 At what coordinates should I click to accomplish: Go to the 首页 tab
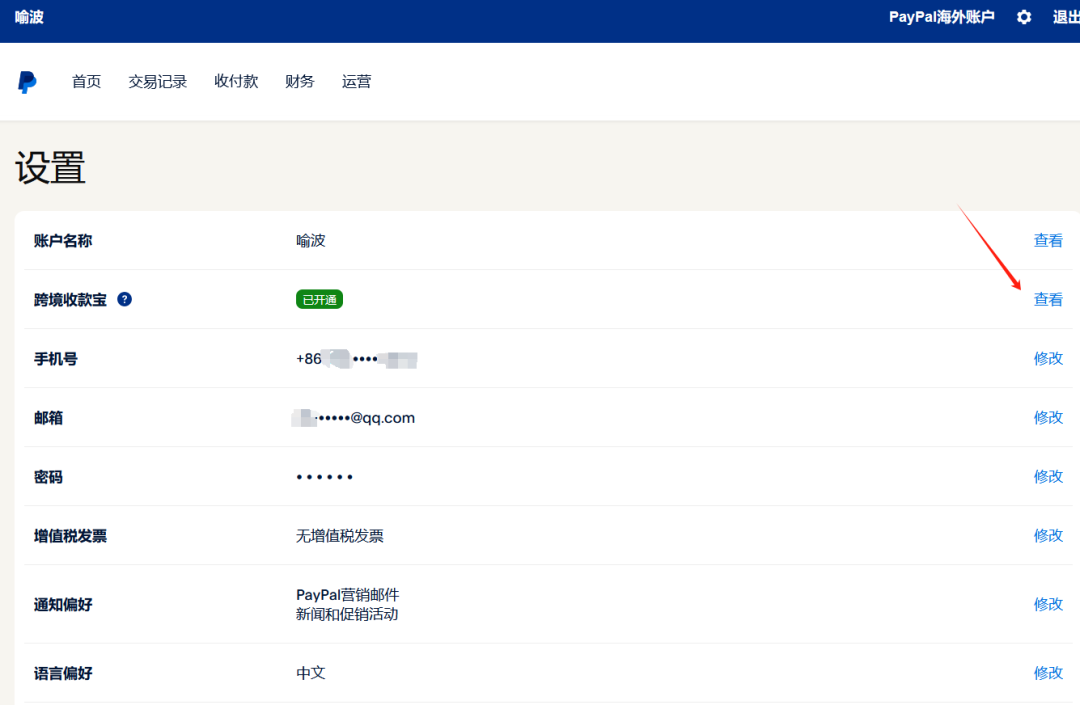(x=87, y=82)
